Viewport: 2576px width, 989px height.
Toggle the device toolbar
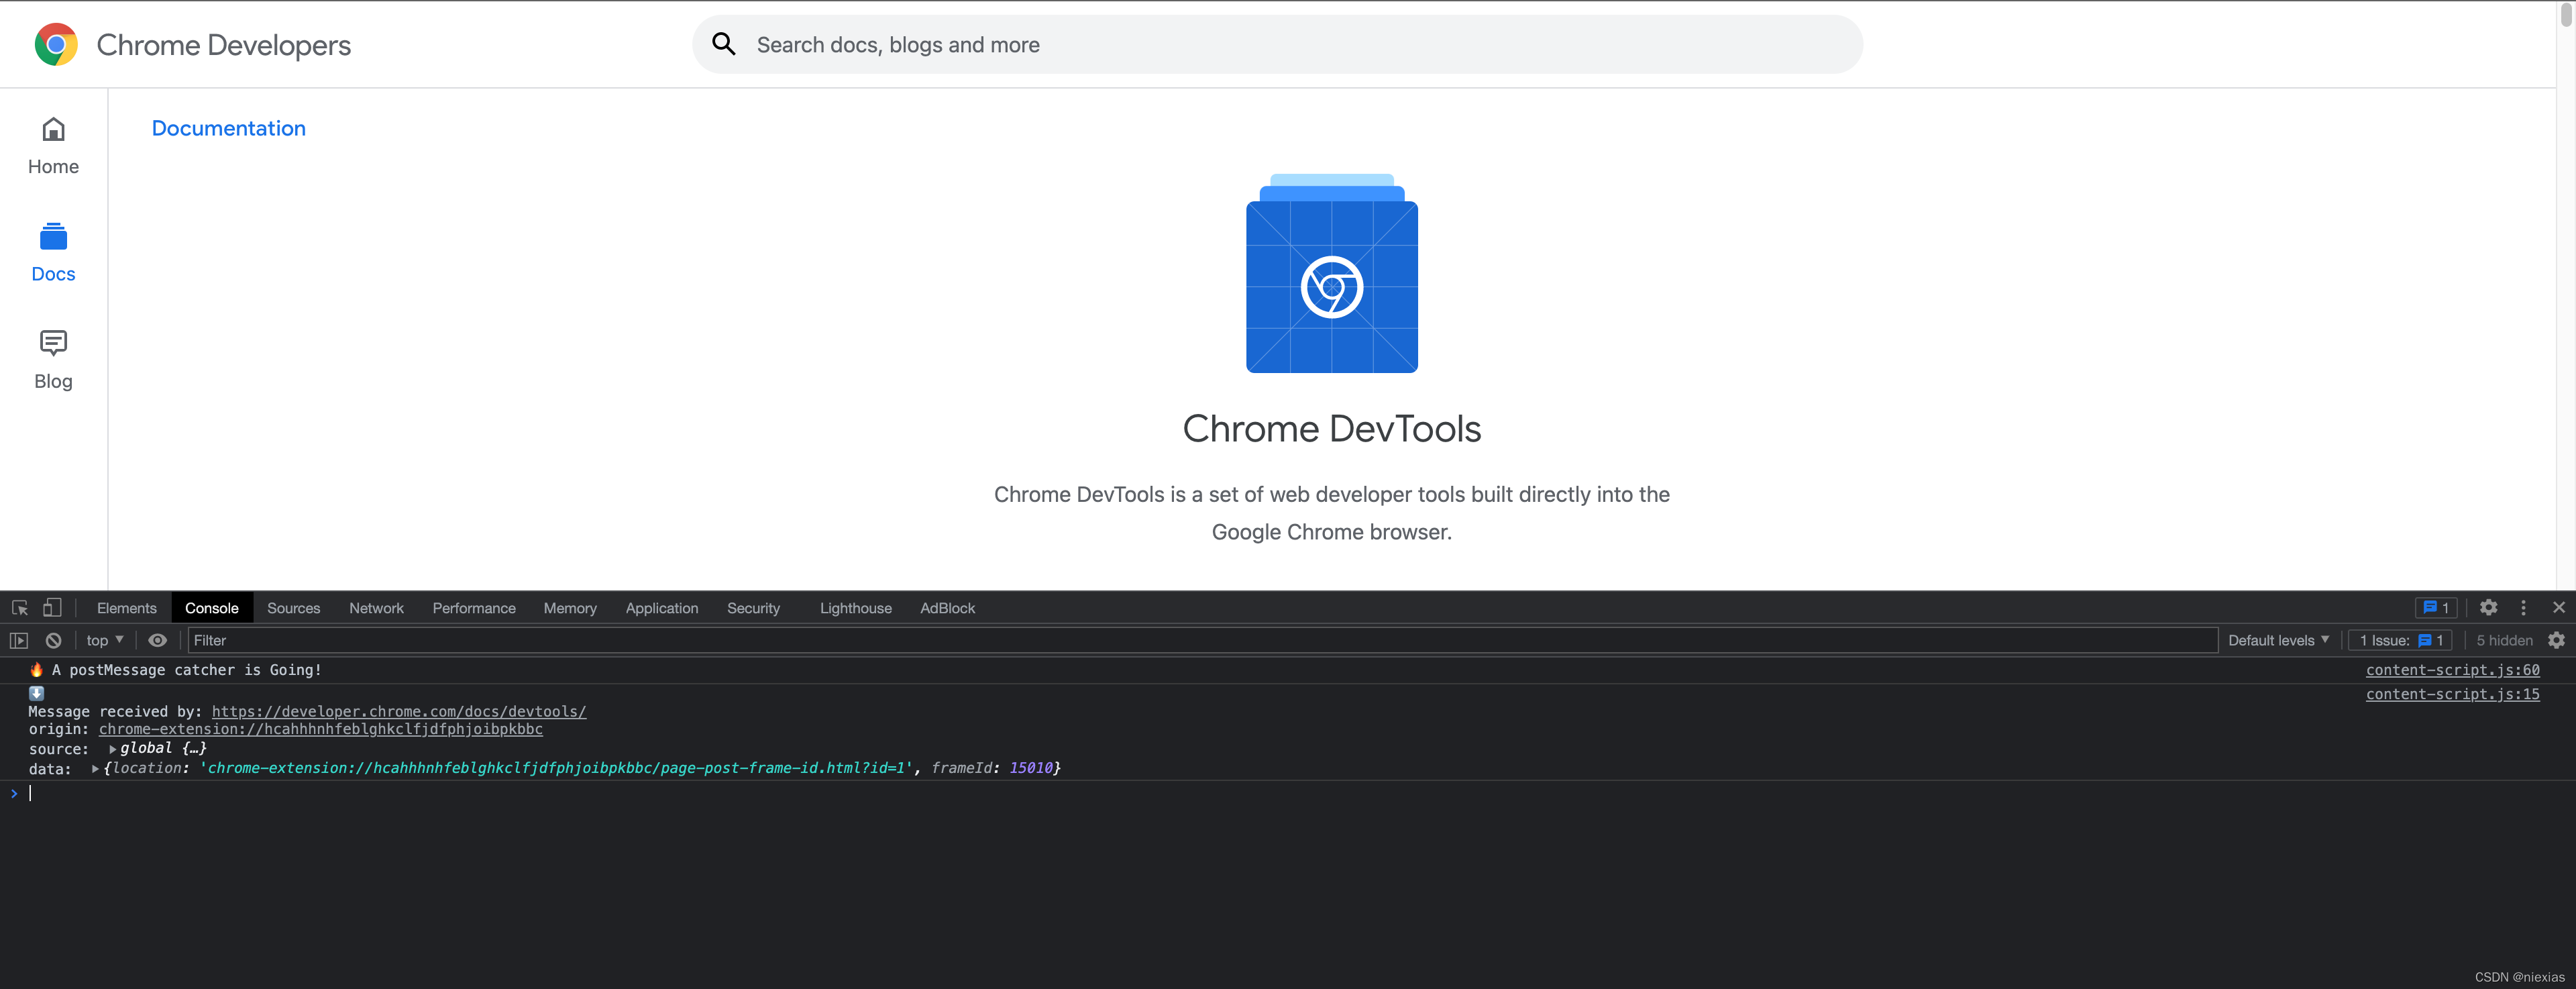pos(51,607)
